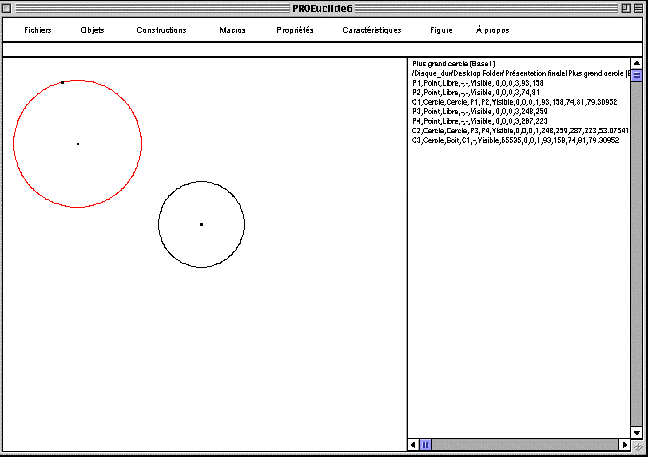Viewport: 648px width, 457px height.
Task: Click the vertical scrollbar thumb
Action: coord(636,75)
